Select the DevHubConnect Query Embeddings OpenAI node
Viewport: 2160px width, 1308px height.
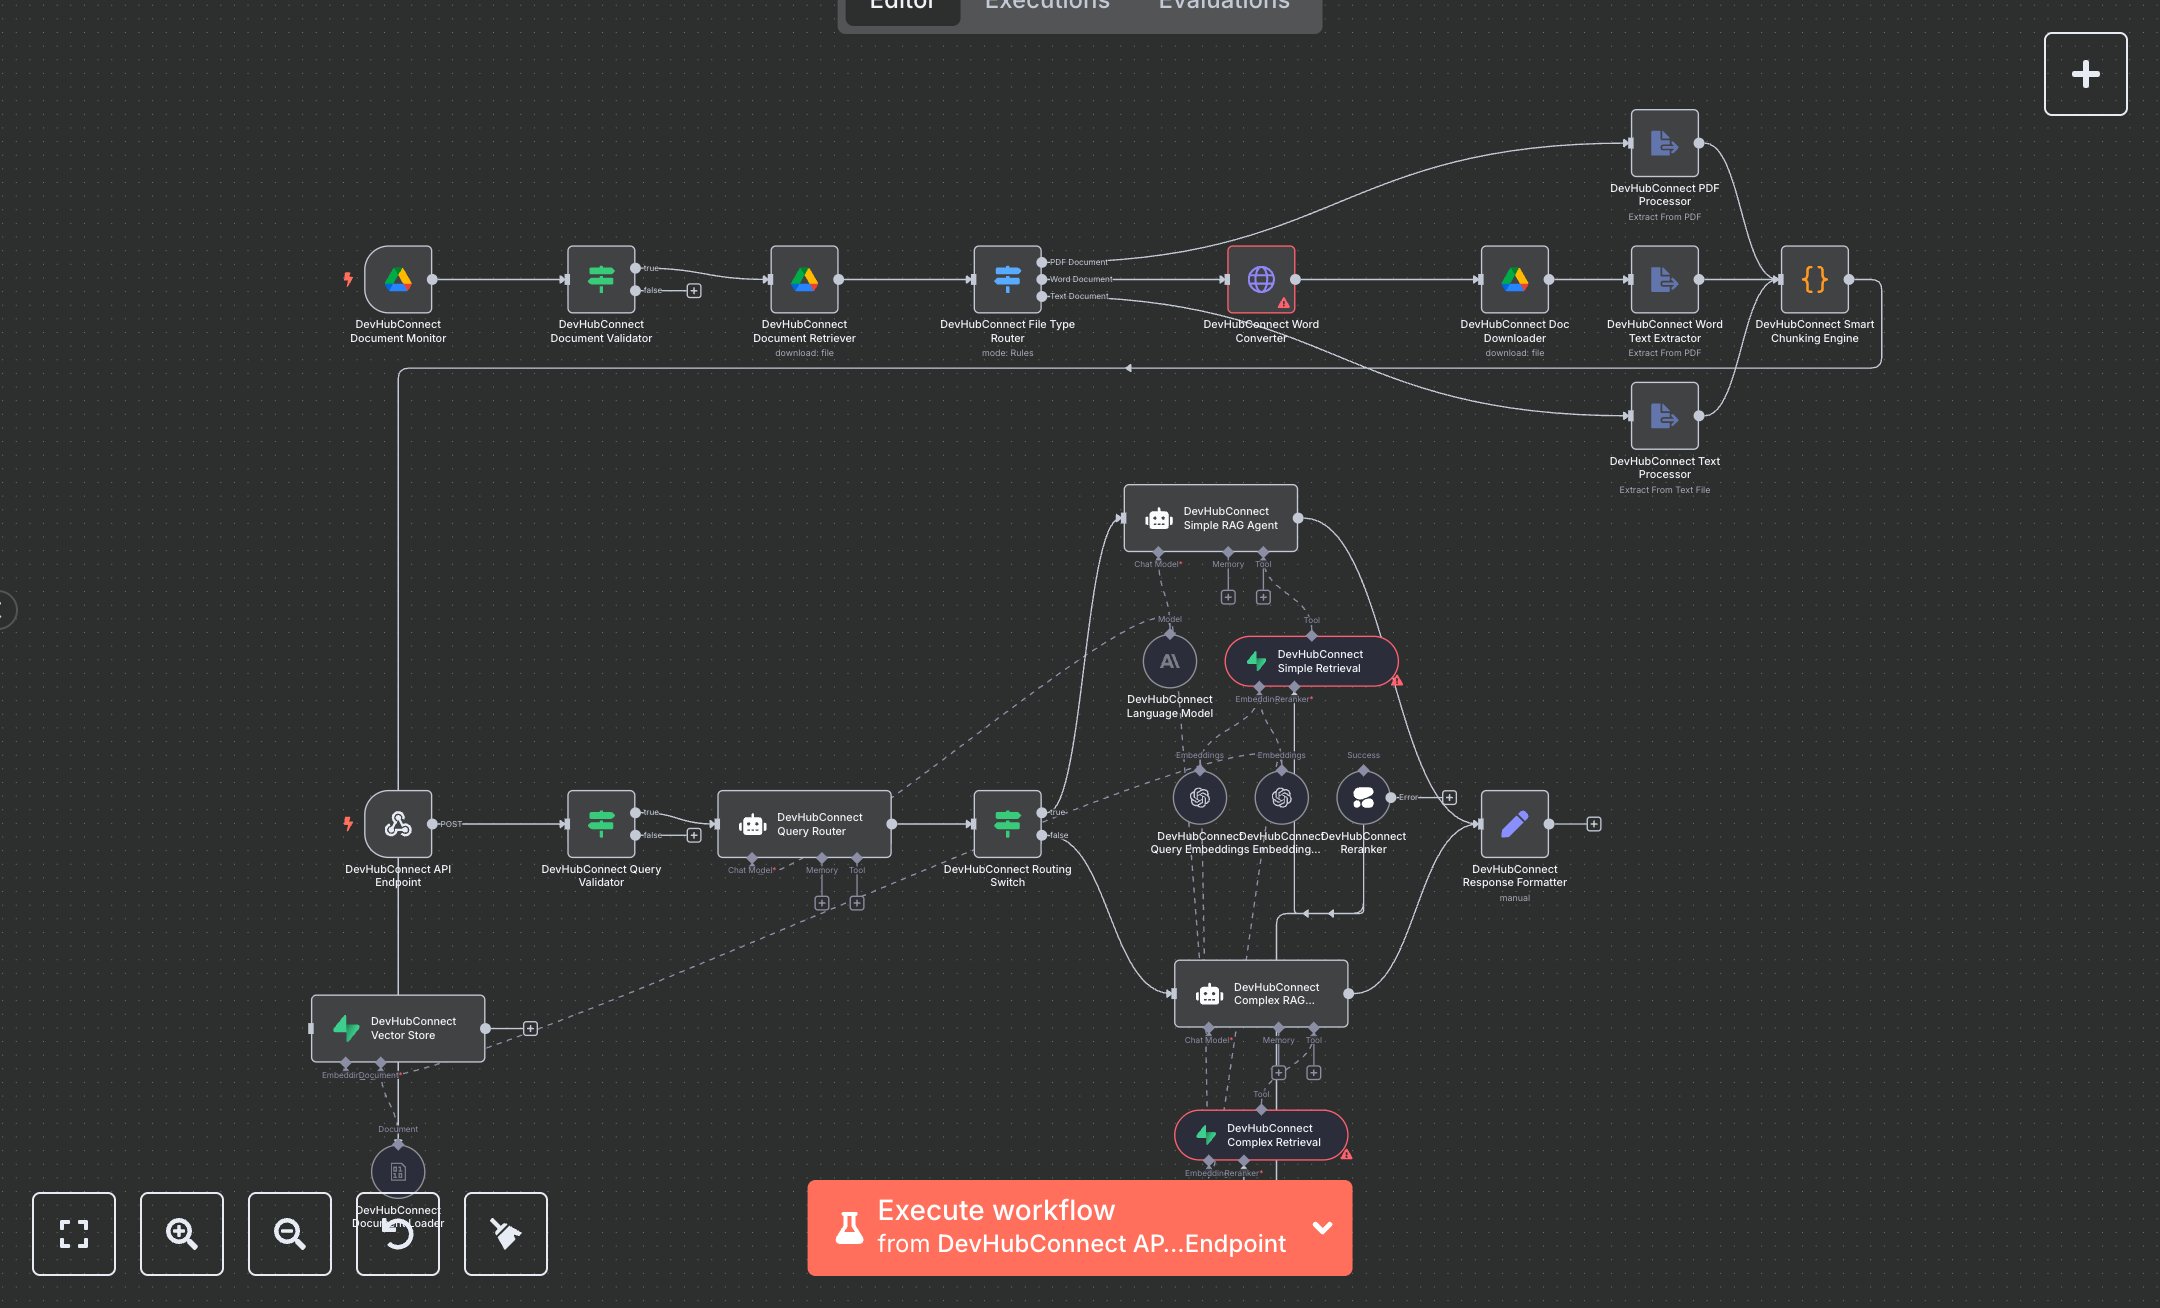pyautogui.click(x=1198, y=797)
